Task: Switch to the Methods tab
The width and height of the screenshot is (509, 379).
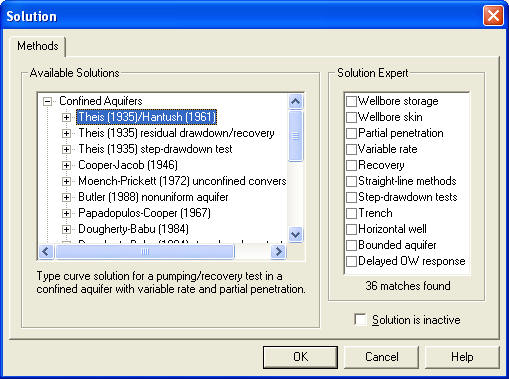Action: (38, 46)
